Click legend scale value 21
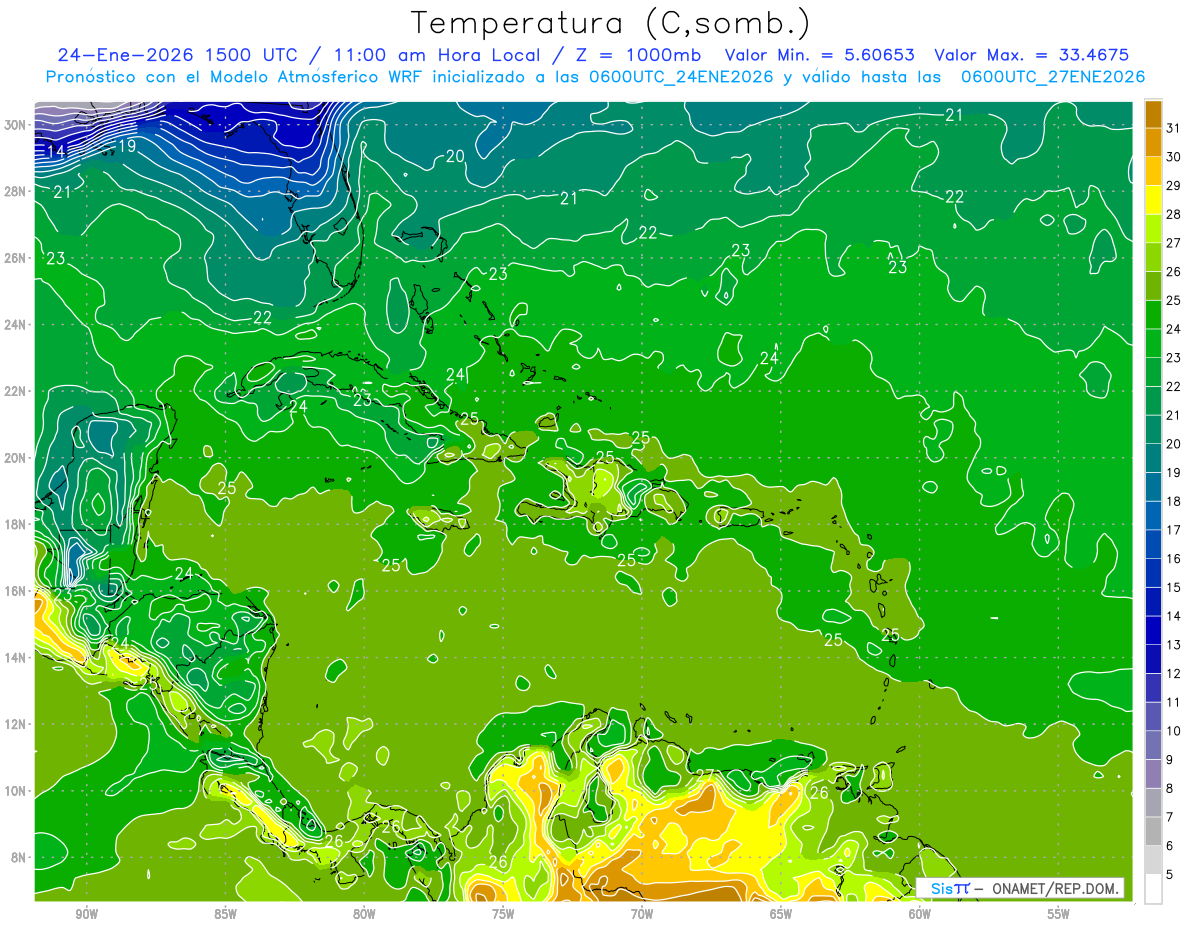Image resolution: width=1200 pixels, height=927 pixels. 1174,415
